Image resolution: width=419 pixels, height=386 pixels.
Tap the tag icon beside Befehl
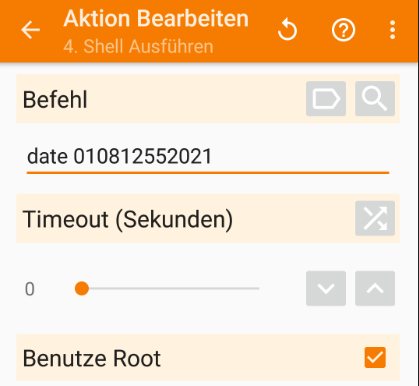[x=326, y=99]
